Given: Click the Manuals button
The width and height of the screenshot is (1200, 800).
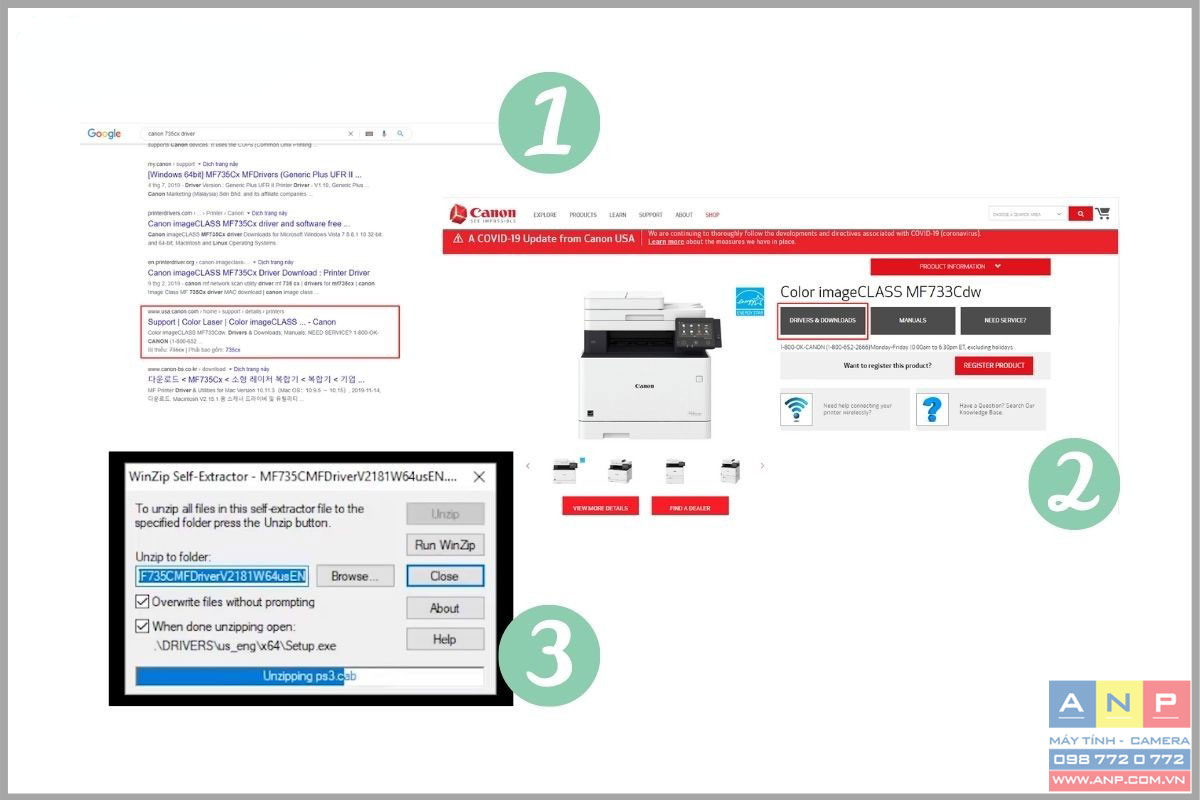Looking at the screenshot, I should click(x=913, y=321).
